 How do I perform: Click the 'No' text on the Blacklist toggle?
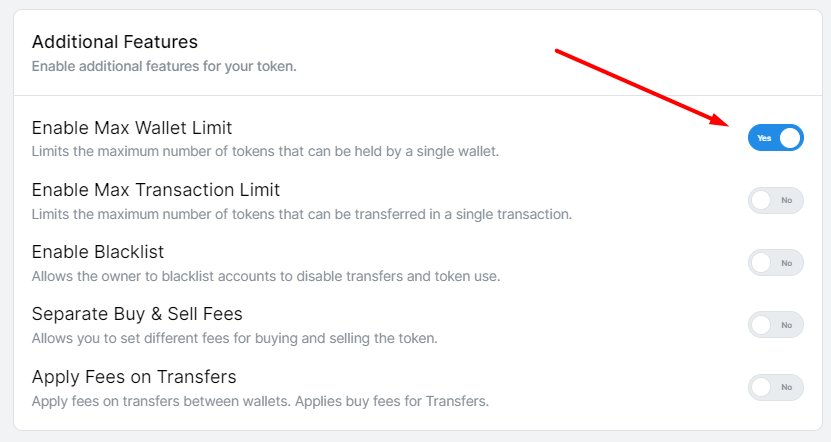pos(787,263)
